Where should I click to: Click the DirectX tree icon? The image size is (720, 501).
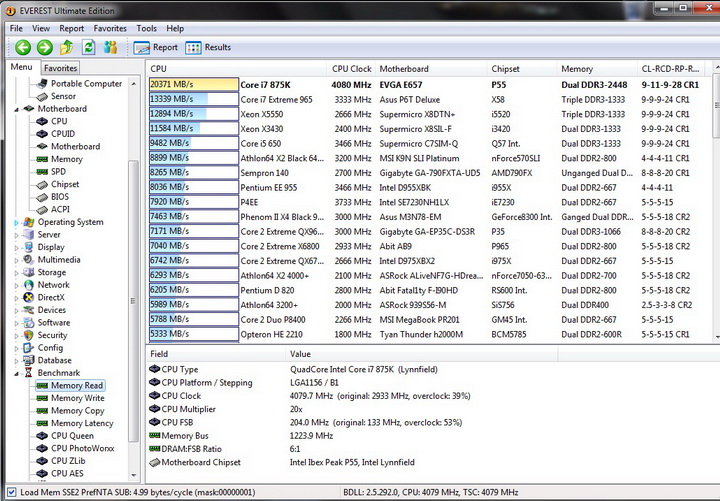29,297
